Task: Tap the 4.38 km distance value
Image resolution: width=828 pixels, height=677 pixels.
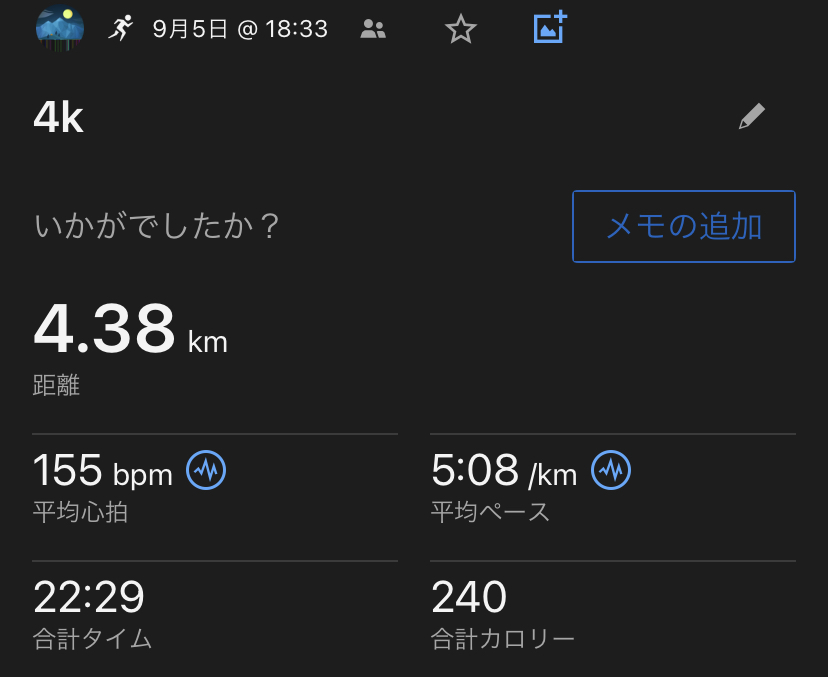Action: [130, 332]
